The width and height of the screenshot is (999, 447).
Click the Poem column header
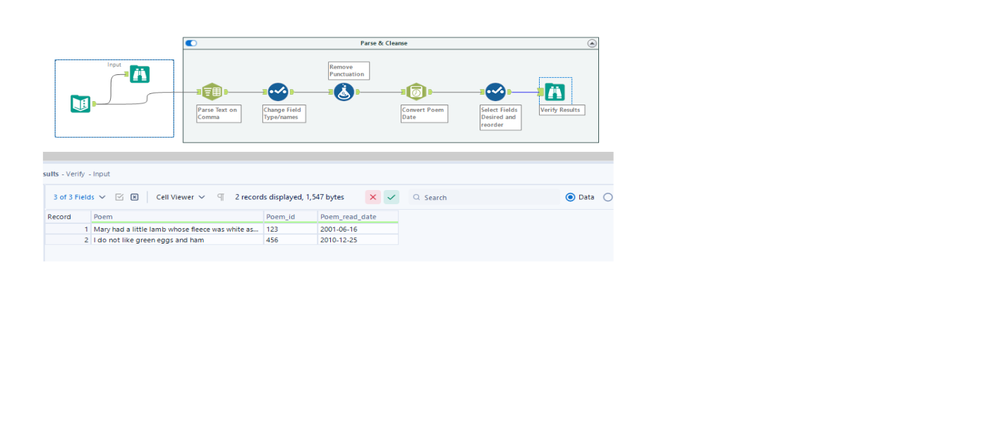point(177,217)
